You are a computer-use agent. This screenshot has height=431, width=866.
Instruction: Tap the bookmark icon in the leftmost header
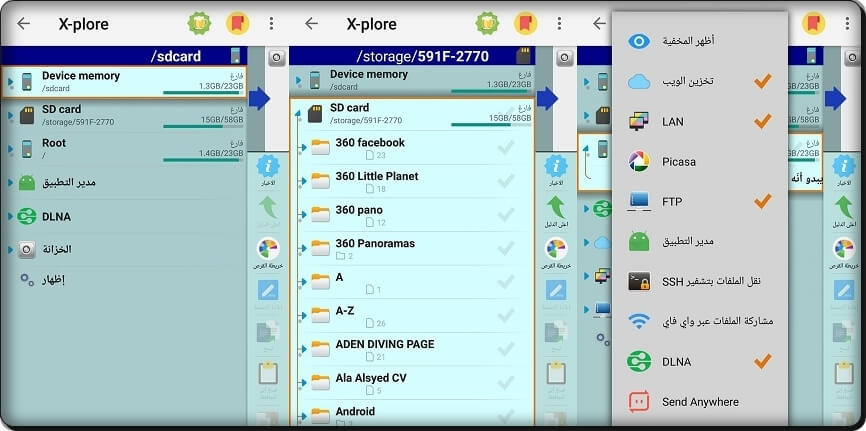tap(237, 23)
